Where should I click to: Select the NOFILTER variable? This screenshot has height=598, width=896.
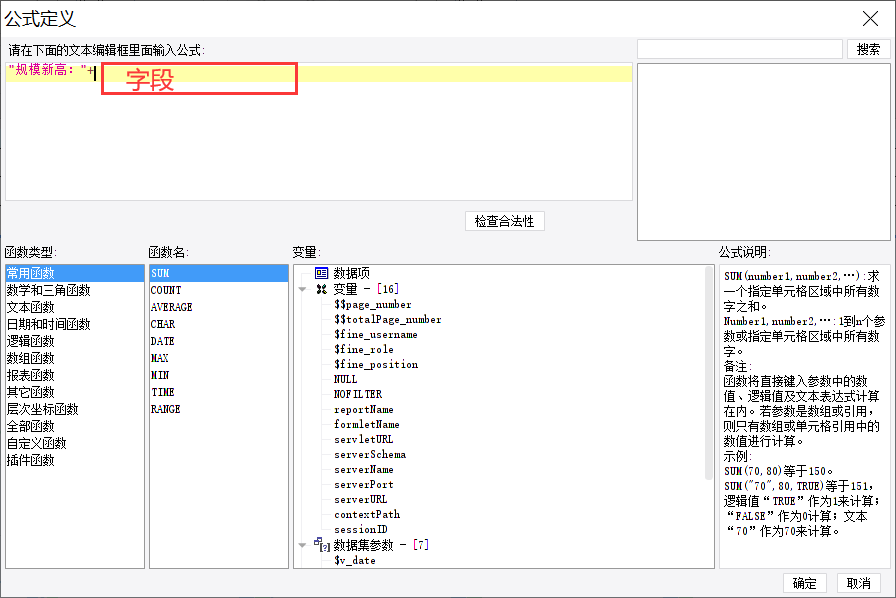[x=358, y=394]
